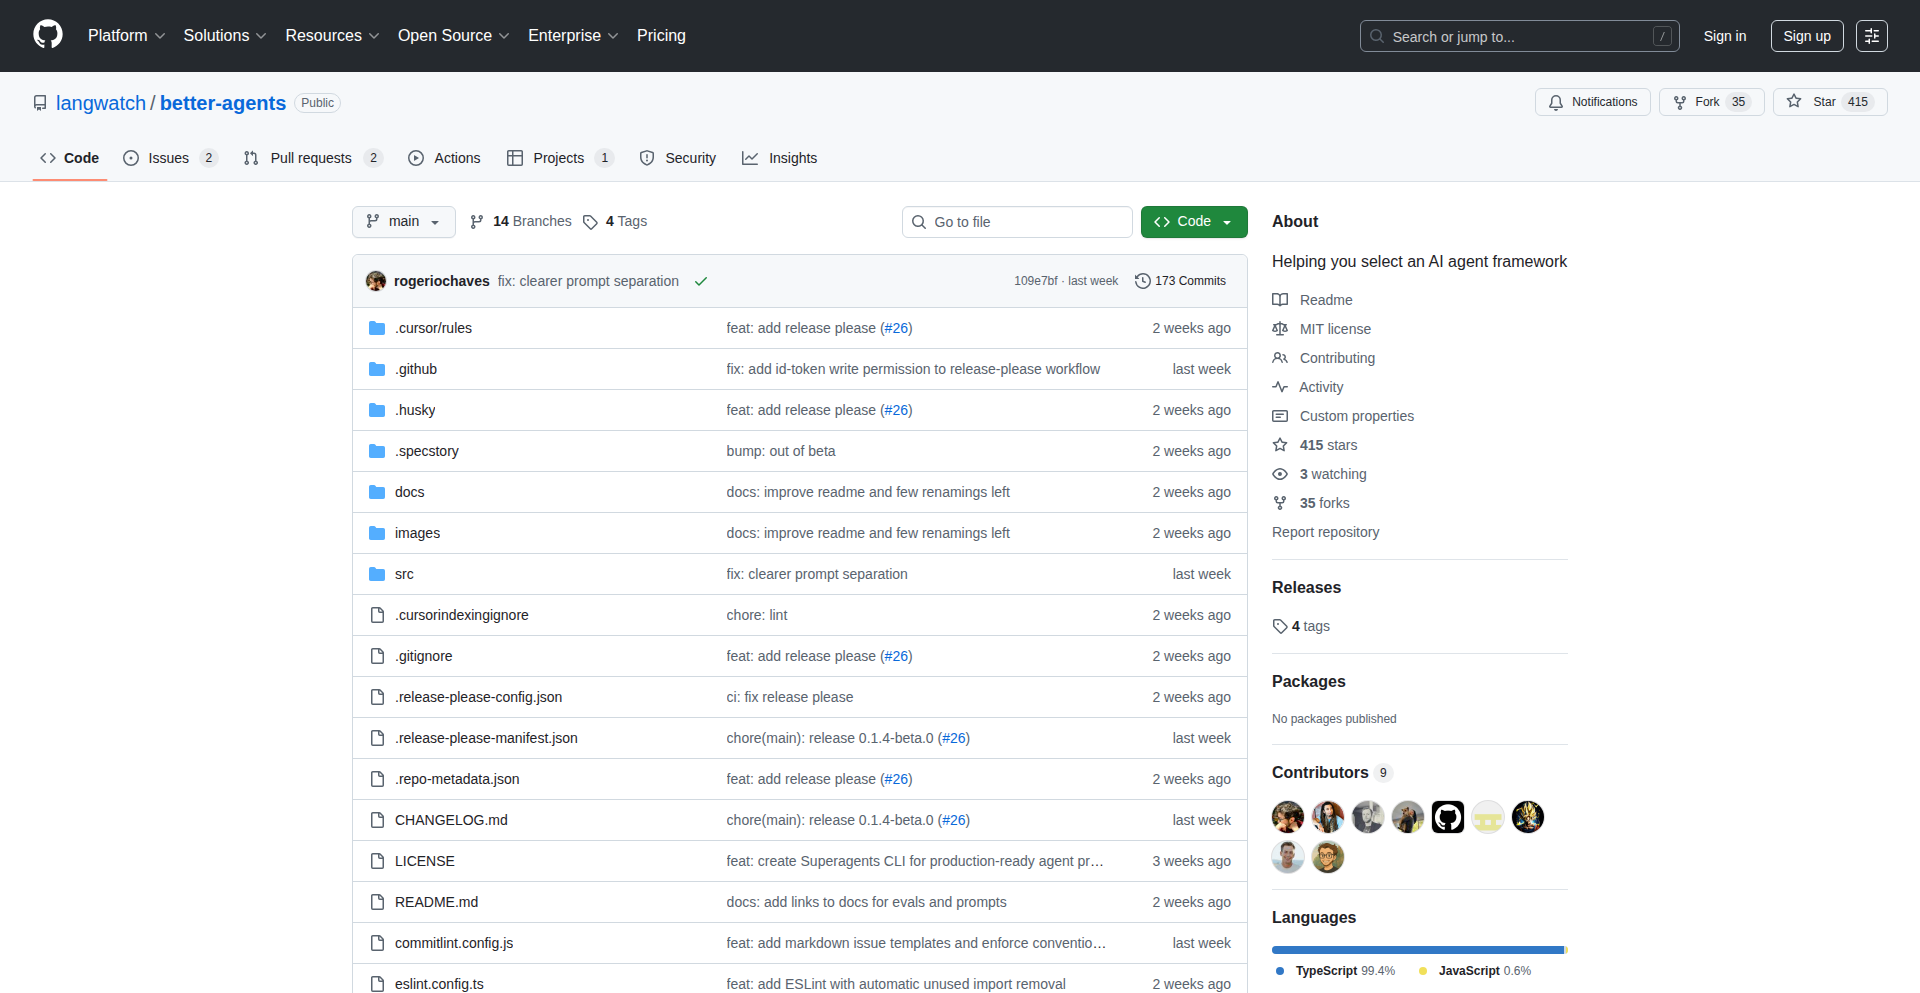
Task: Open the Insights tab
Action: click(x=780, y=158)
